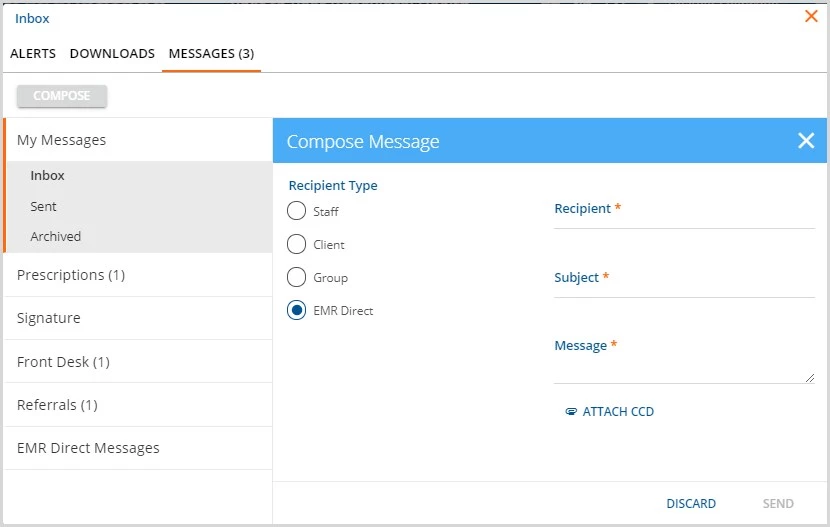Open My Messages section
This screenshot has width=830, height=527.
[x=138, y=140]
